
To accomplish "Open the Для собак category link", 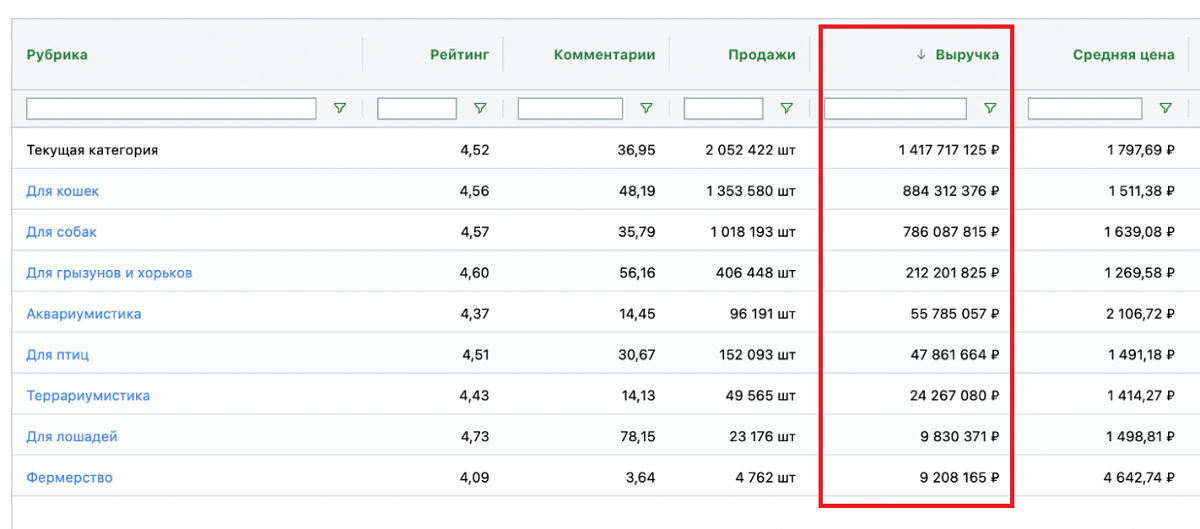I will pos(61,232).
